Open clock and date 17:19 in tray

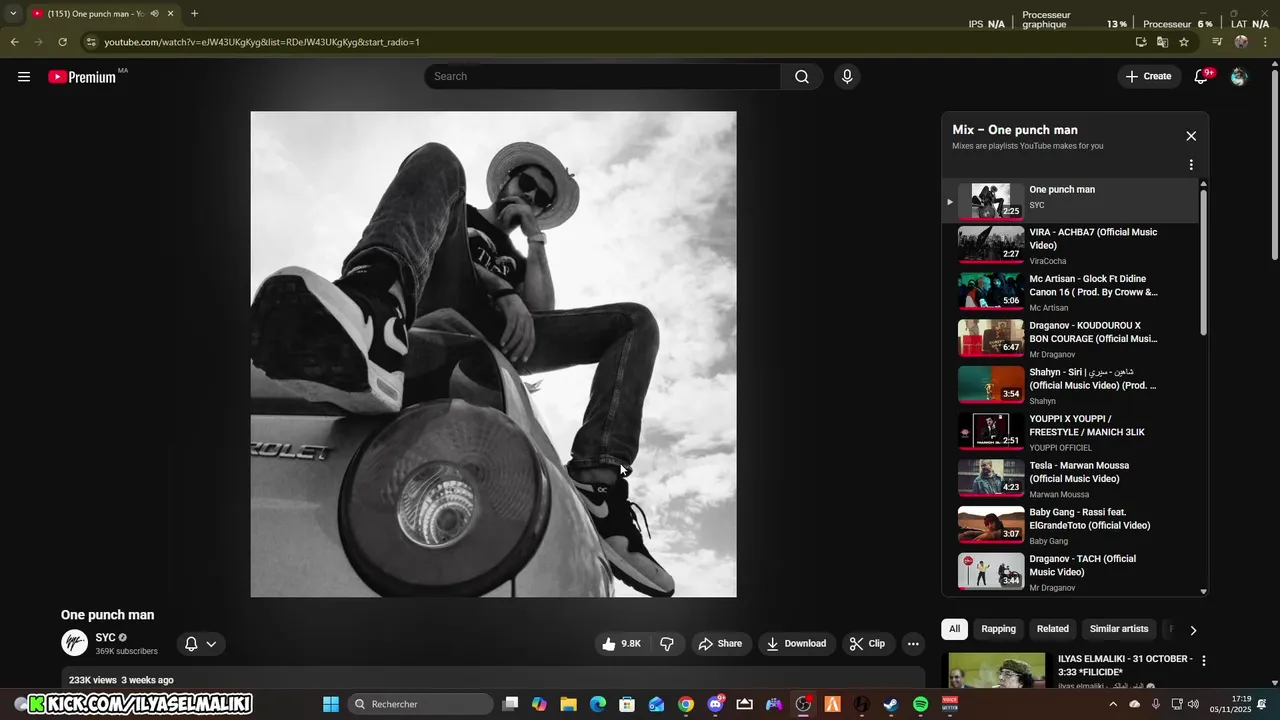1229,704
